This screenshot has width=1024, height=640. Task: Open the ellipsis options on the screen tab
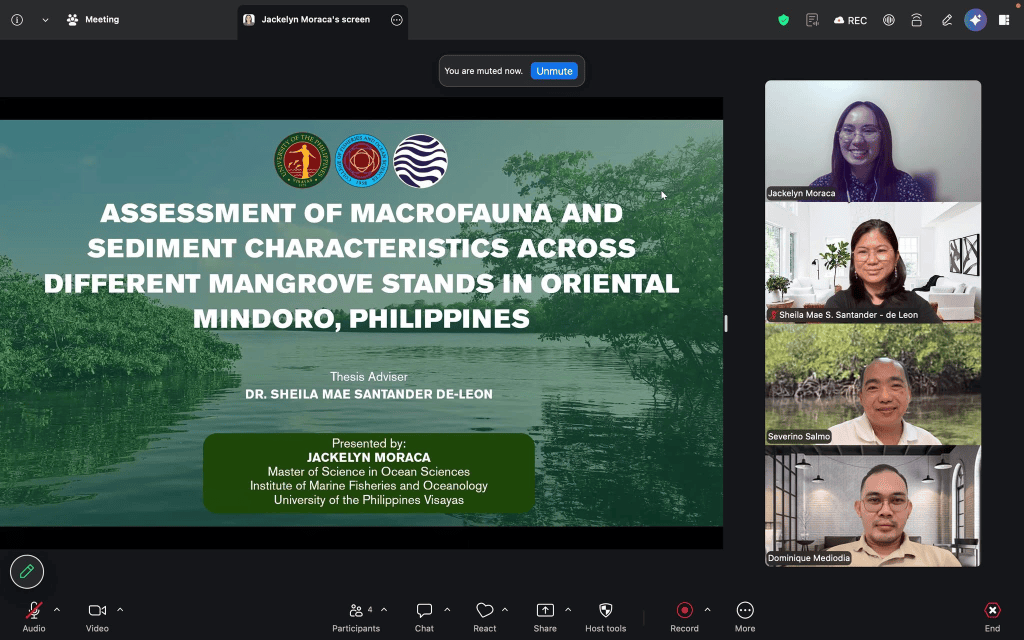click(x=396, y=20)
